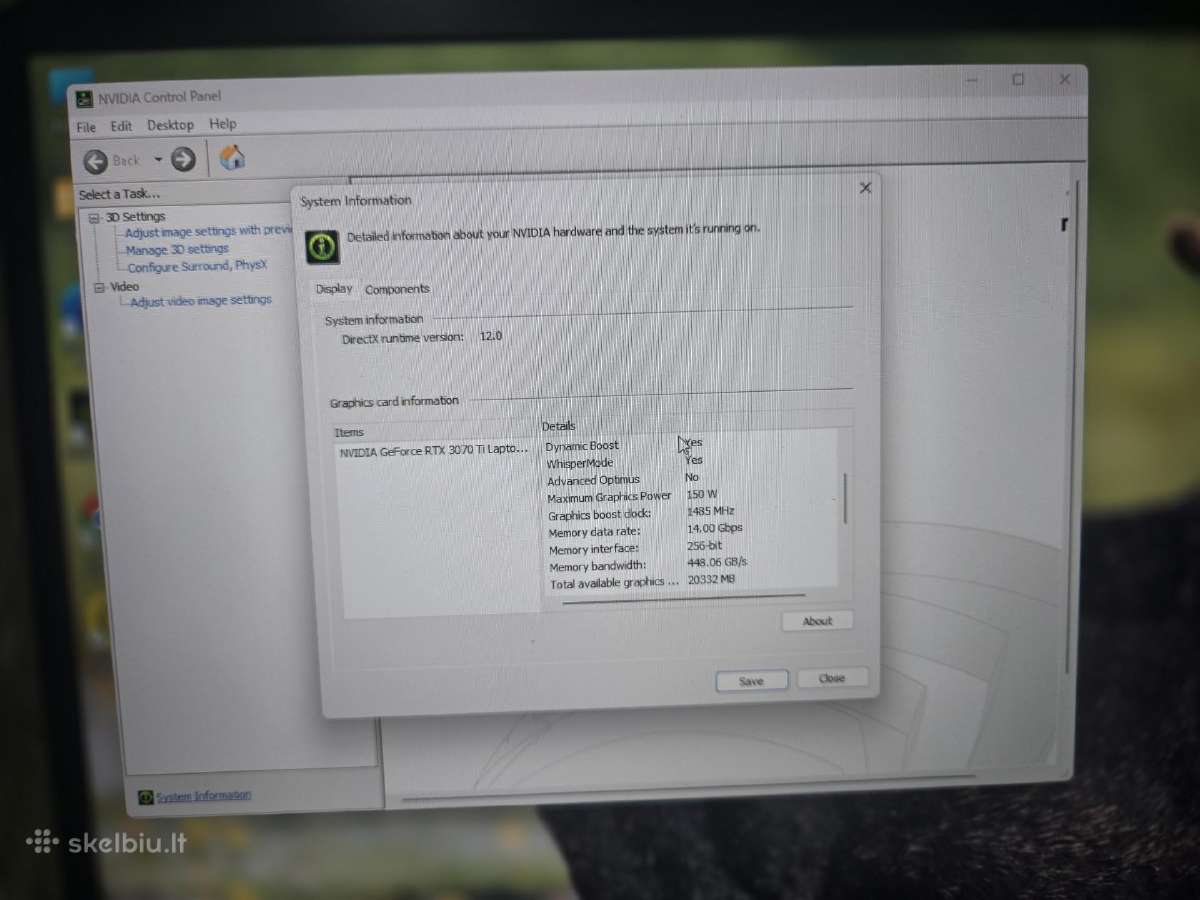The width and height of the screenshot is (1200, 900).
Task: Switch to the Components tab
Action: [x=397, y=289]
